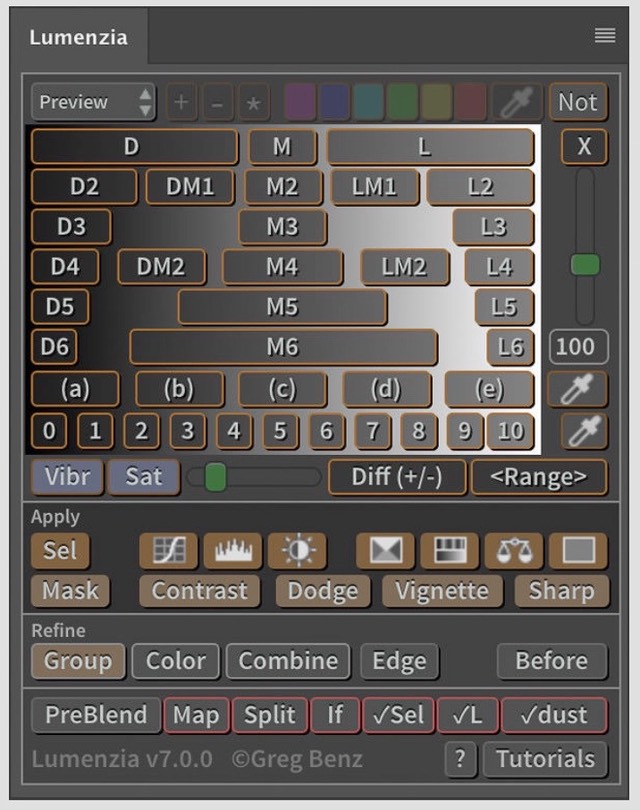The height and width of the screenshot is (810, 640).
Task: Click the Vibr vibrance mask button
Action: coord(67,476)
